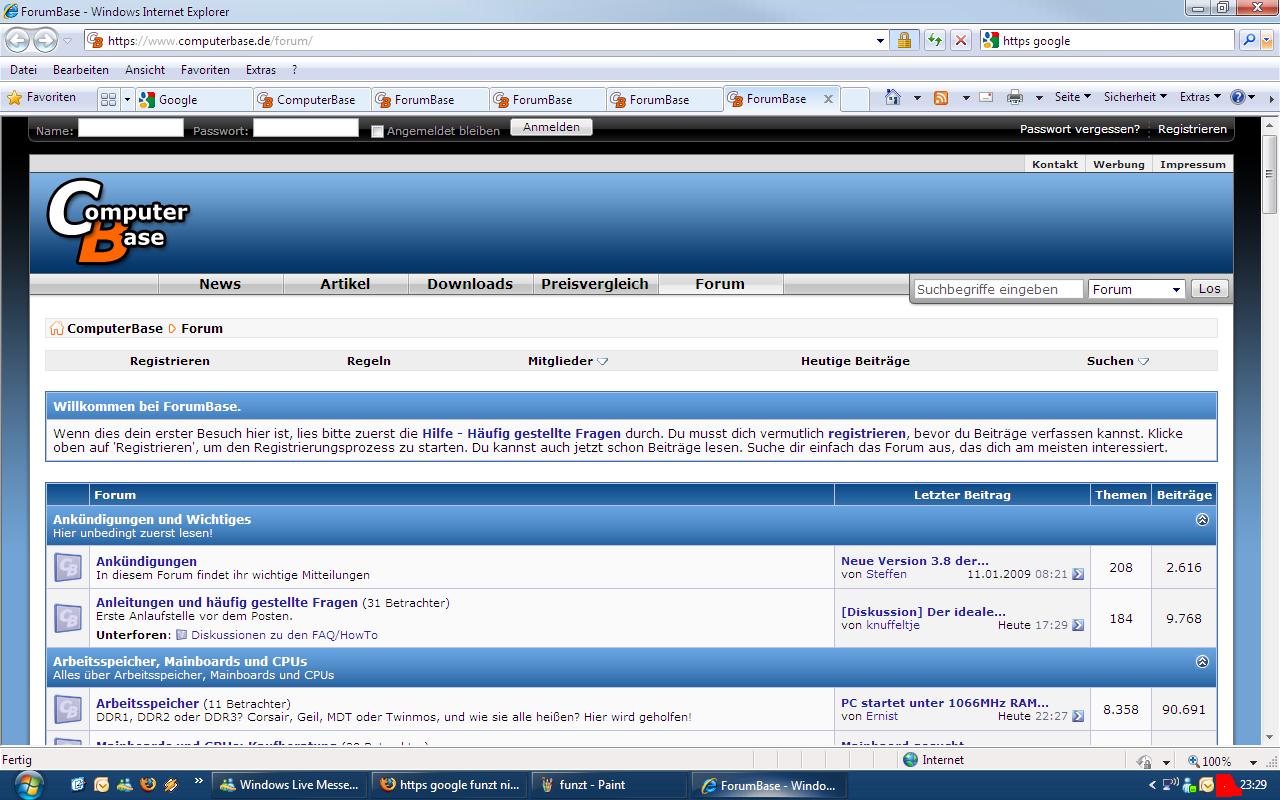Open Hilfe - Häufig gestellte Fragen link
1280x800 pixels.
[x=522, y=434]
